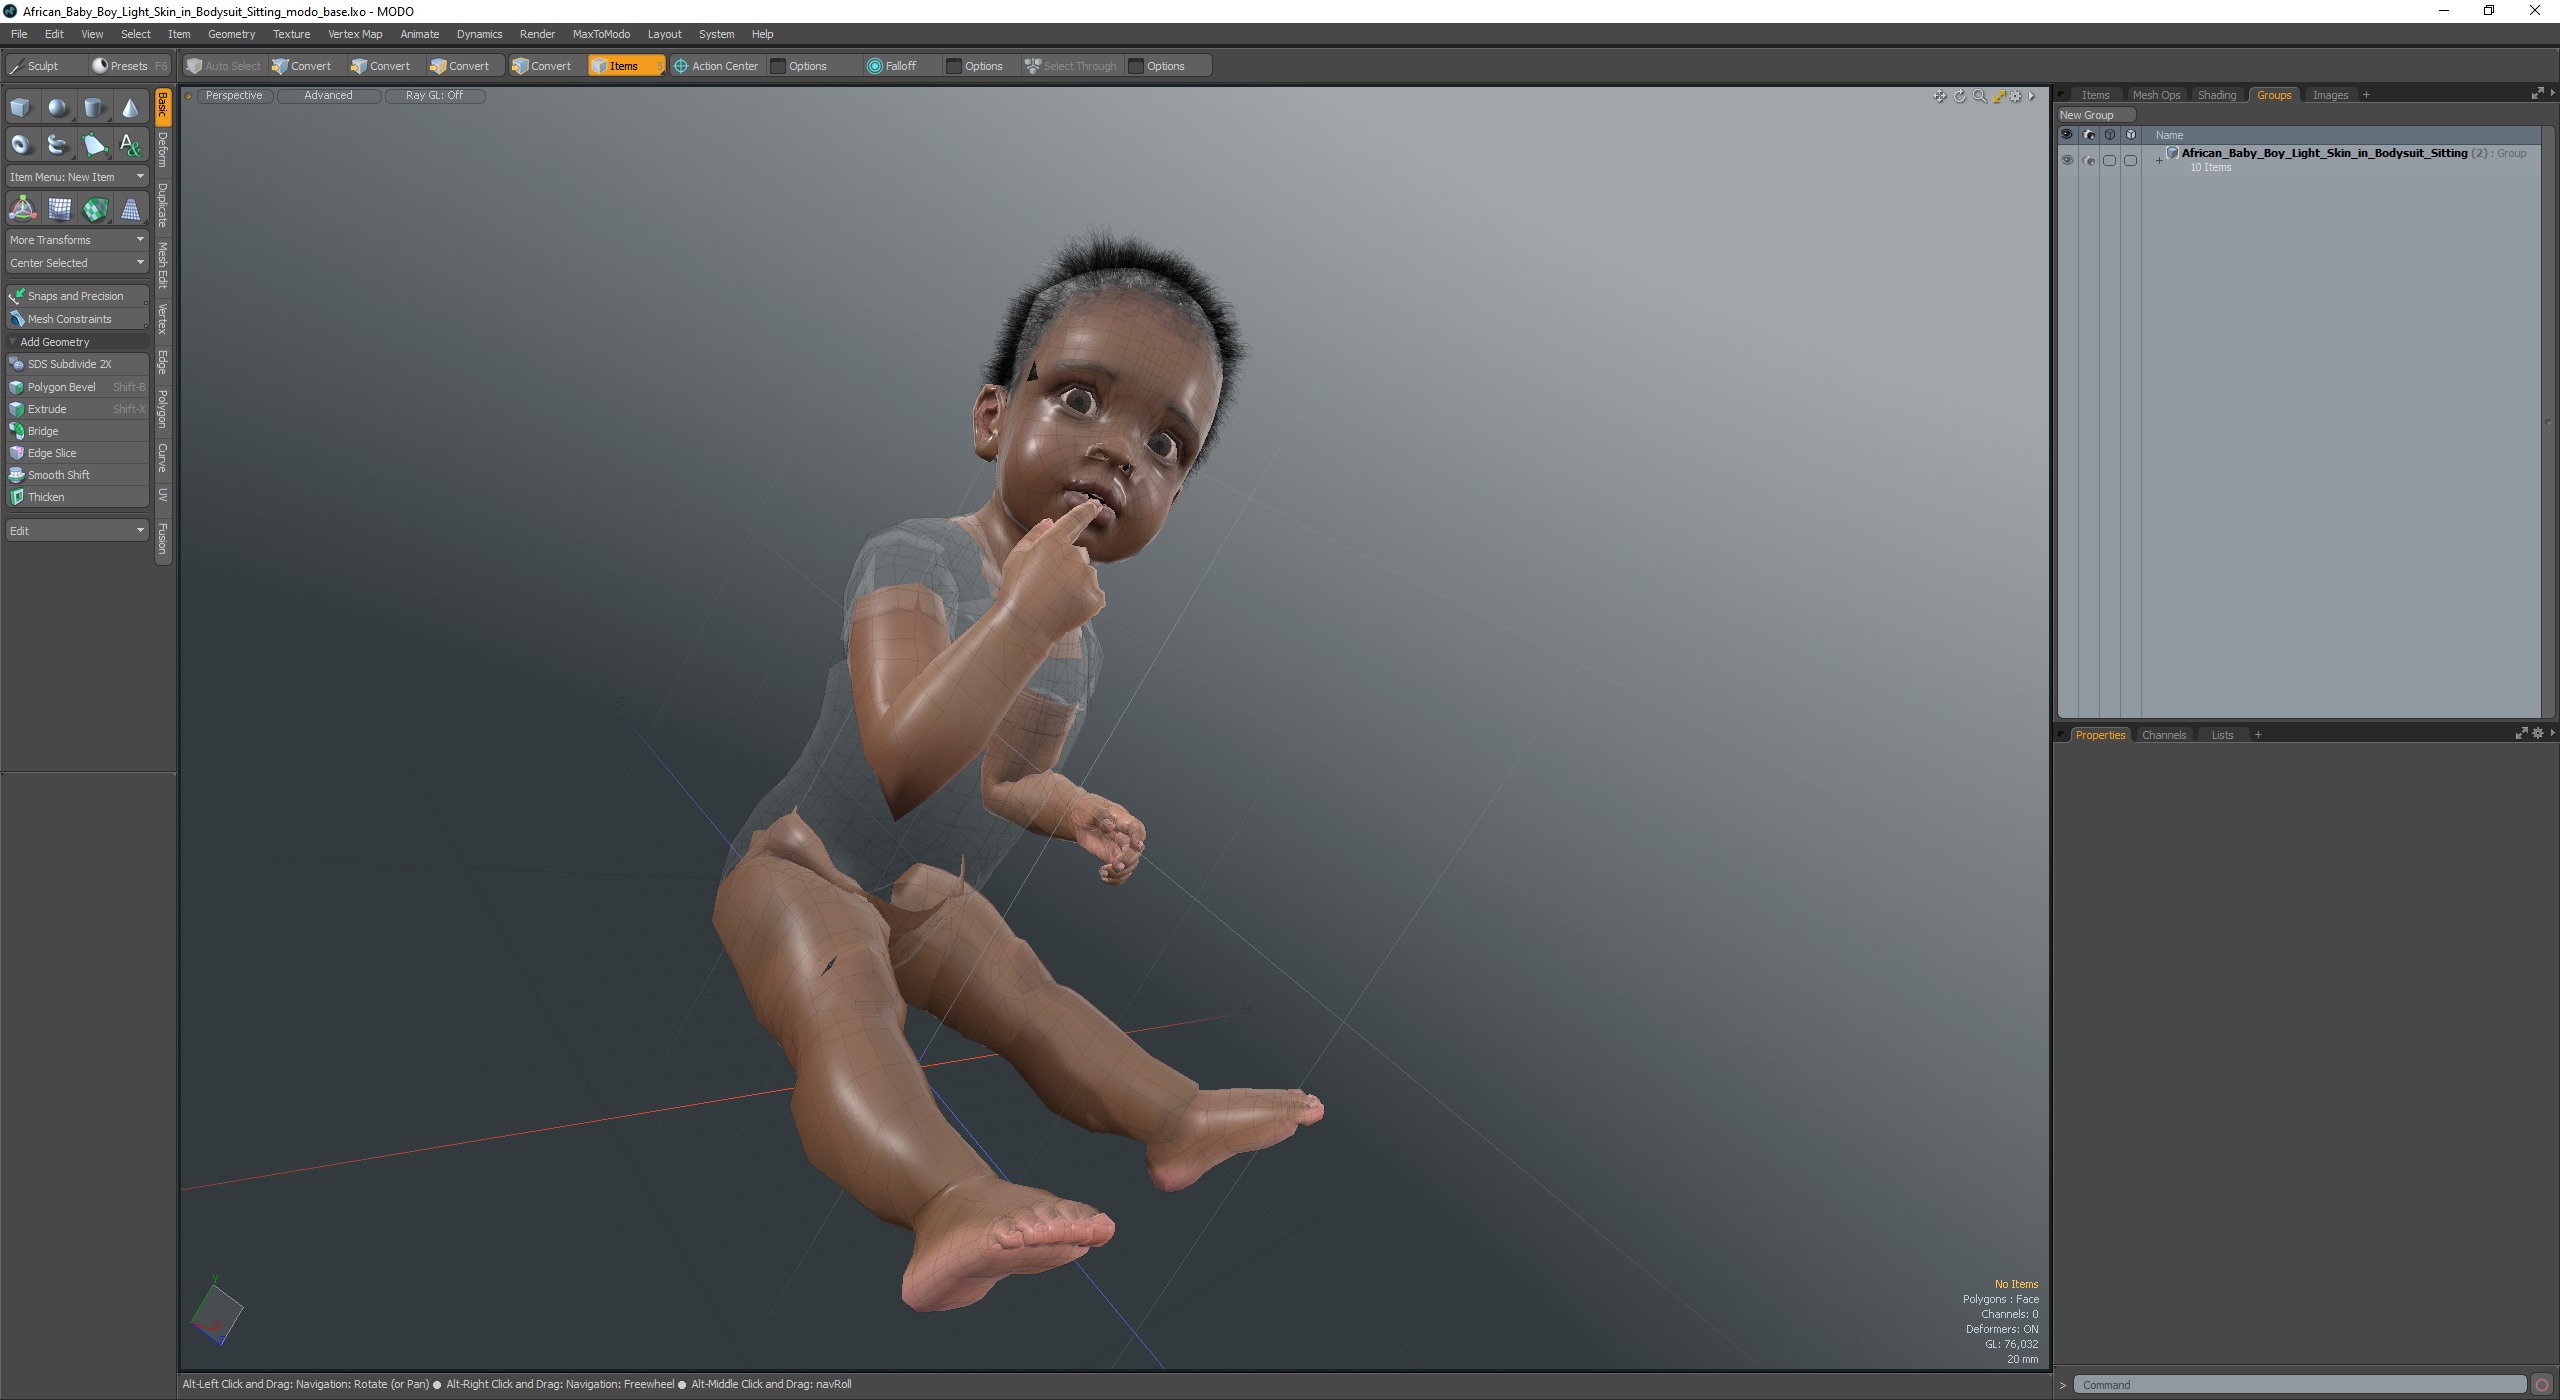Image resolution: width=2560 pixels, height=1400 pixels.
Task: Open the Edit dropdown
Action: point(77,531)
